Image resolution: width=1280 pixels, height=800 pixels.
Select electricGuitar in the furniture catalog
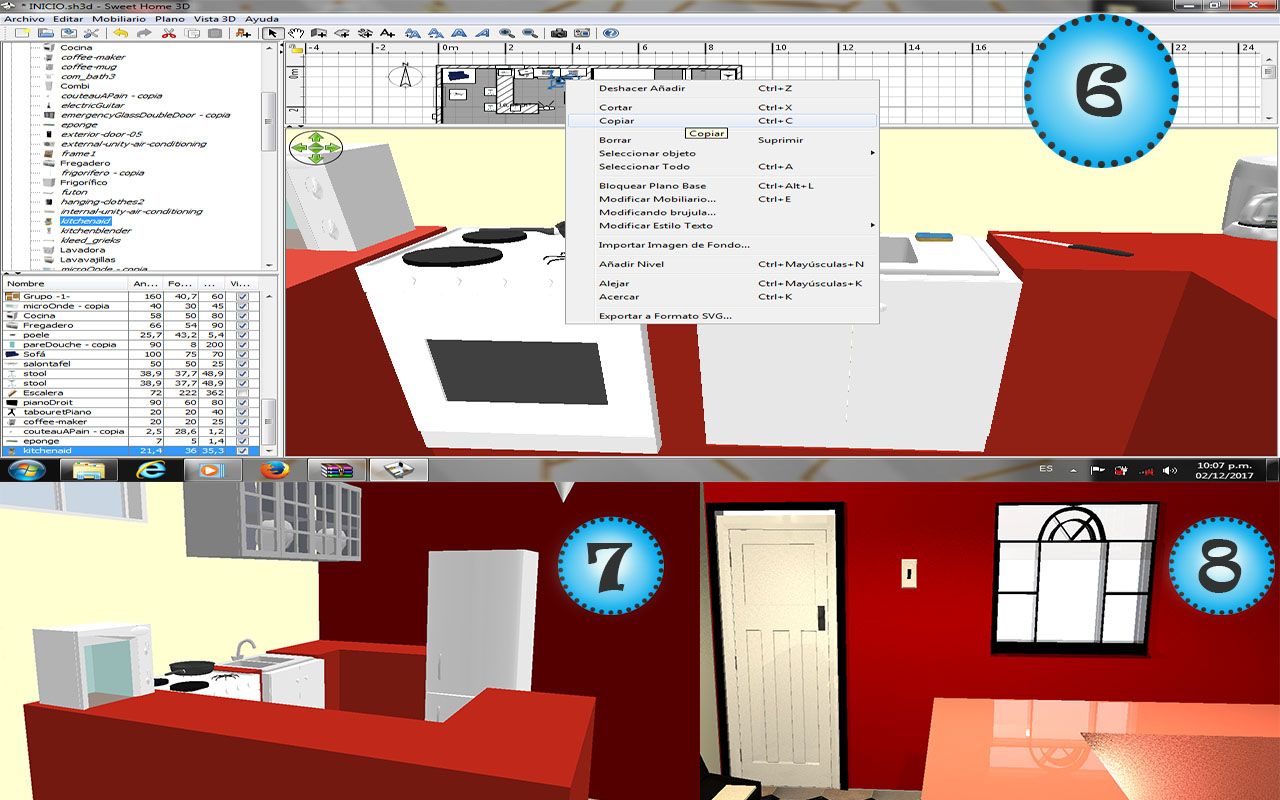coord(93,105)
